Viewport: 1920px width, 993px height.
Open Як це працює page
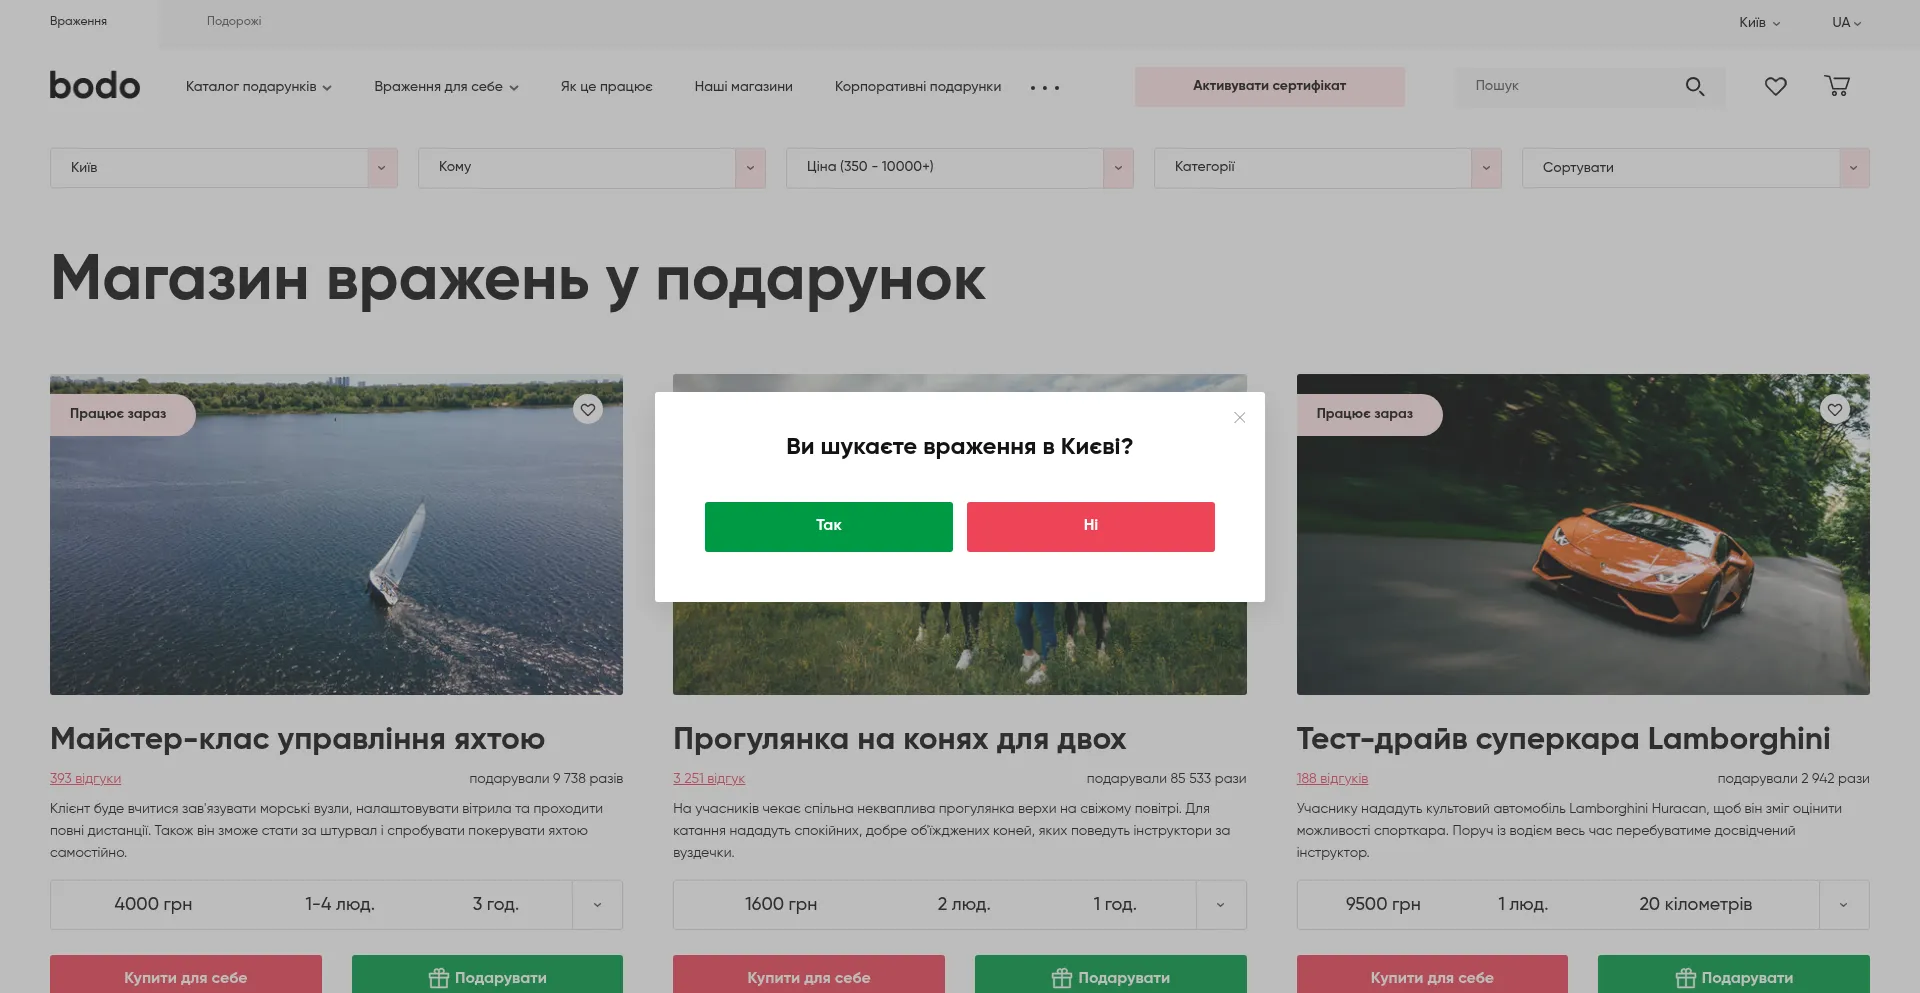point(606,87)
